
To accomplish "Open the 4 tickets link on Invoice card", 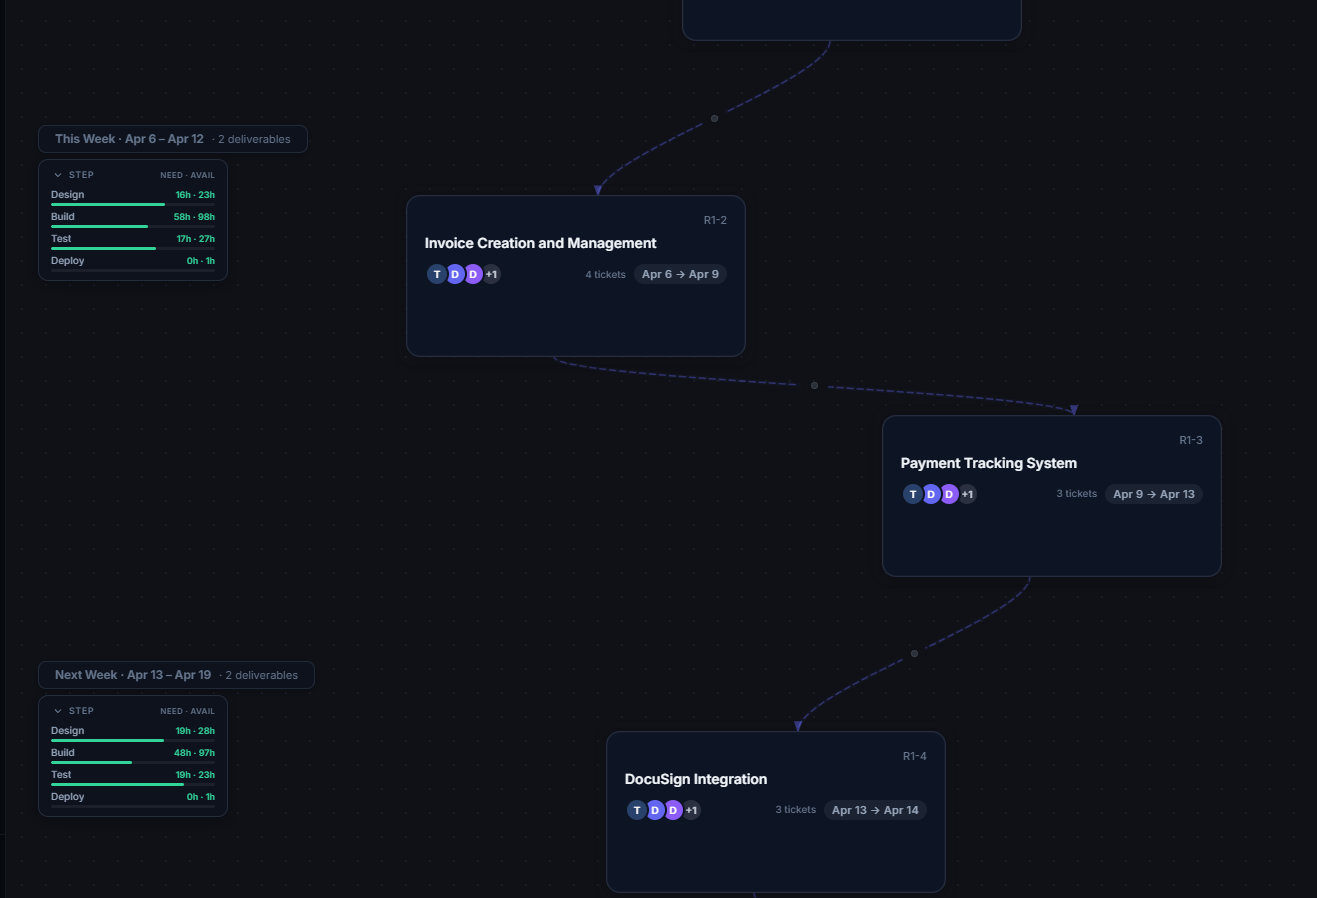I will tap(605, 273).
